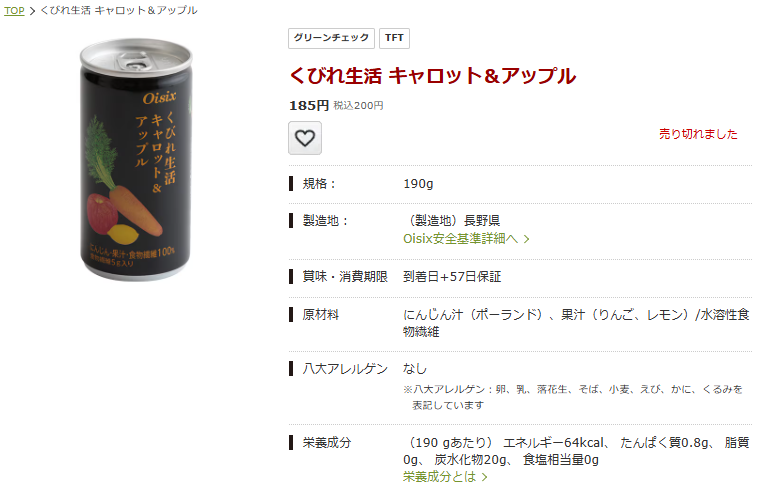
Task: Click the heart favorite icon
Action: click(305, 138)
